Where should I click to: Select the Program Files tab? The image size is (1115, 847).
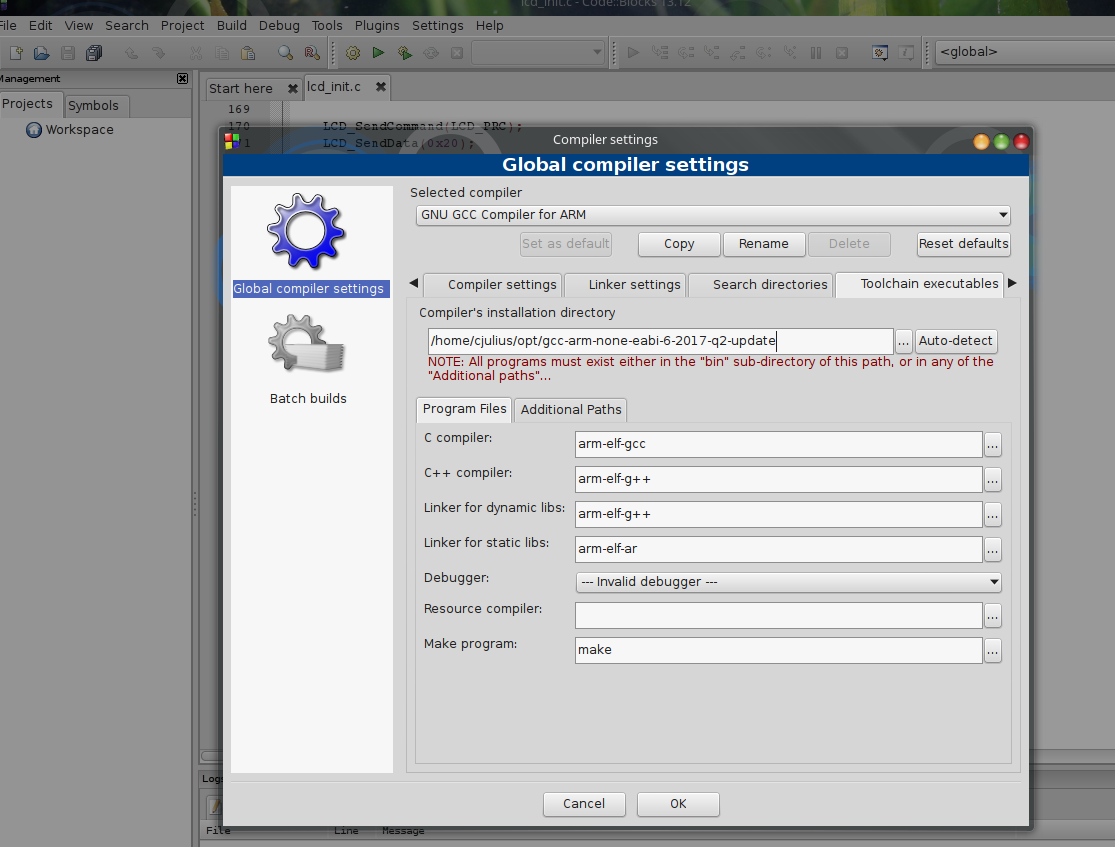(464, 409)
